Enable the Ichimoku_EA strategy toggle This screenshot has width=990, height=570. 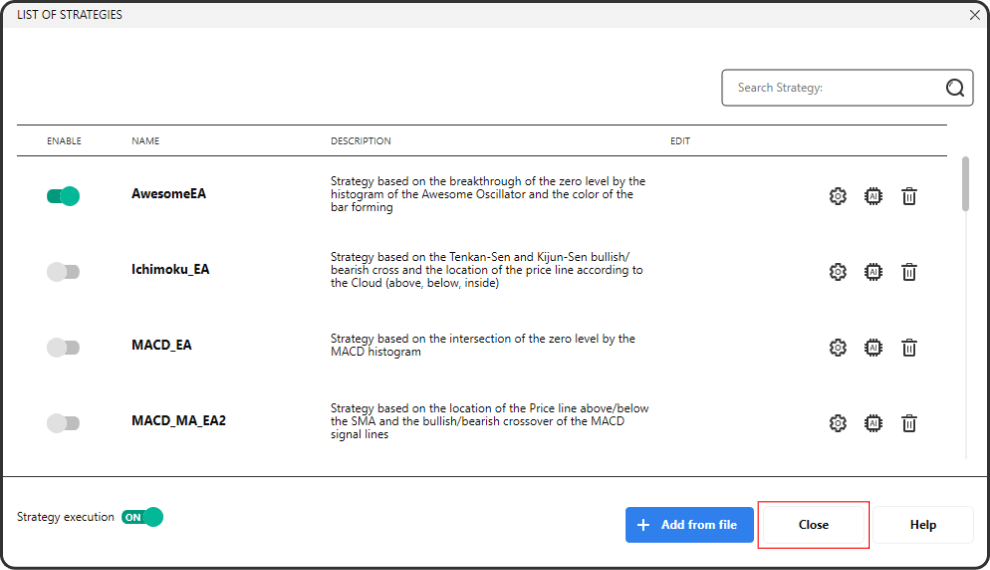[63, 272]
